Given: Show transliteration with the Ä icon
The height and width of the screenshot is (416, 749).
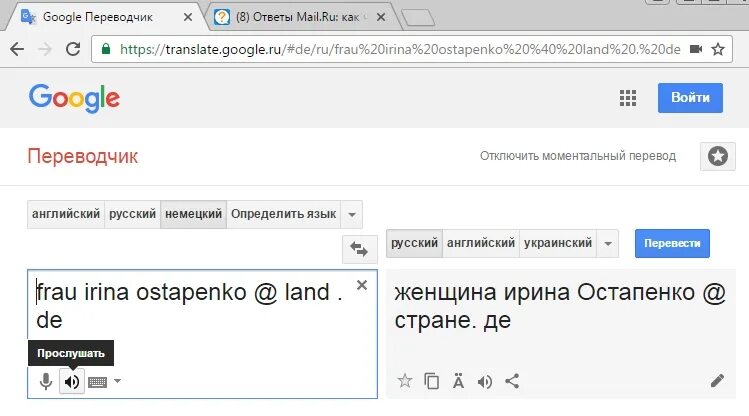Looking at the screenshot, I should point(458,381).
